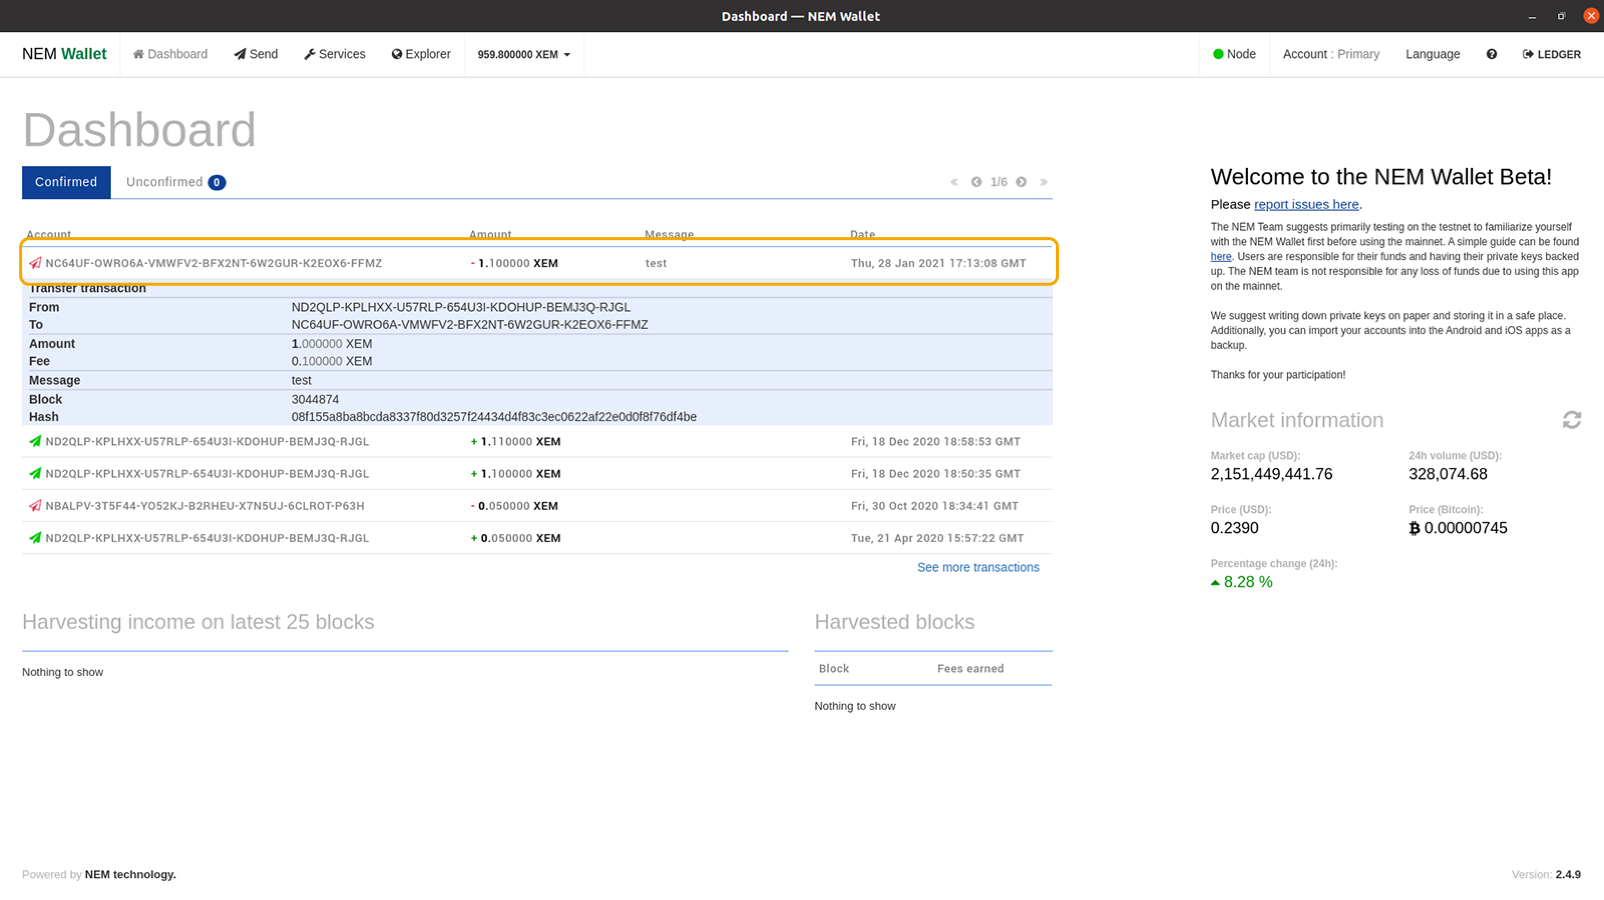This screenshot has height=900, width=1604.
Task: Expand the +1.100000 XEM transaction row
Action: (x=537, y=473)
